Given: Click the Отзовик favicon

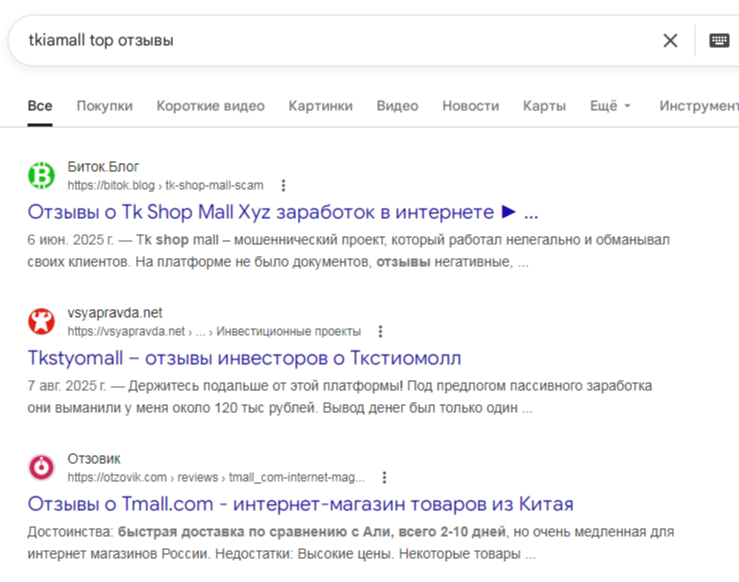Looking at the screenshot, I should pos(41,467).
